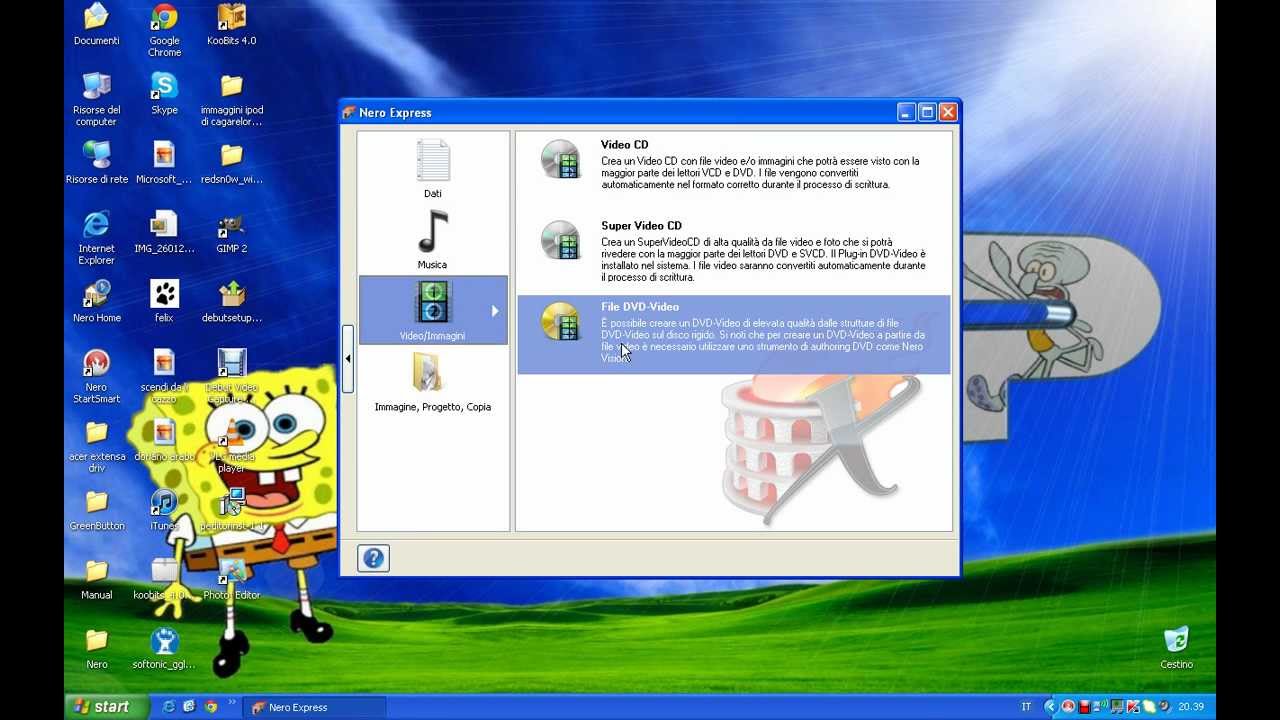The width and height of the screenshot is (1280, 720).
Task: Open Nero StartSmart desktop shortcut
Action: pos(97,376)
